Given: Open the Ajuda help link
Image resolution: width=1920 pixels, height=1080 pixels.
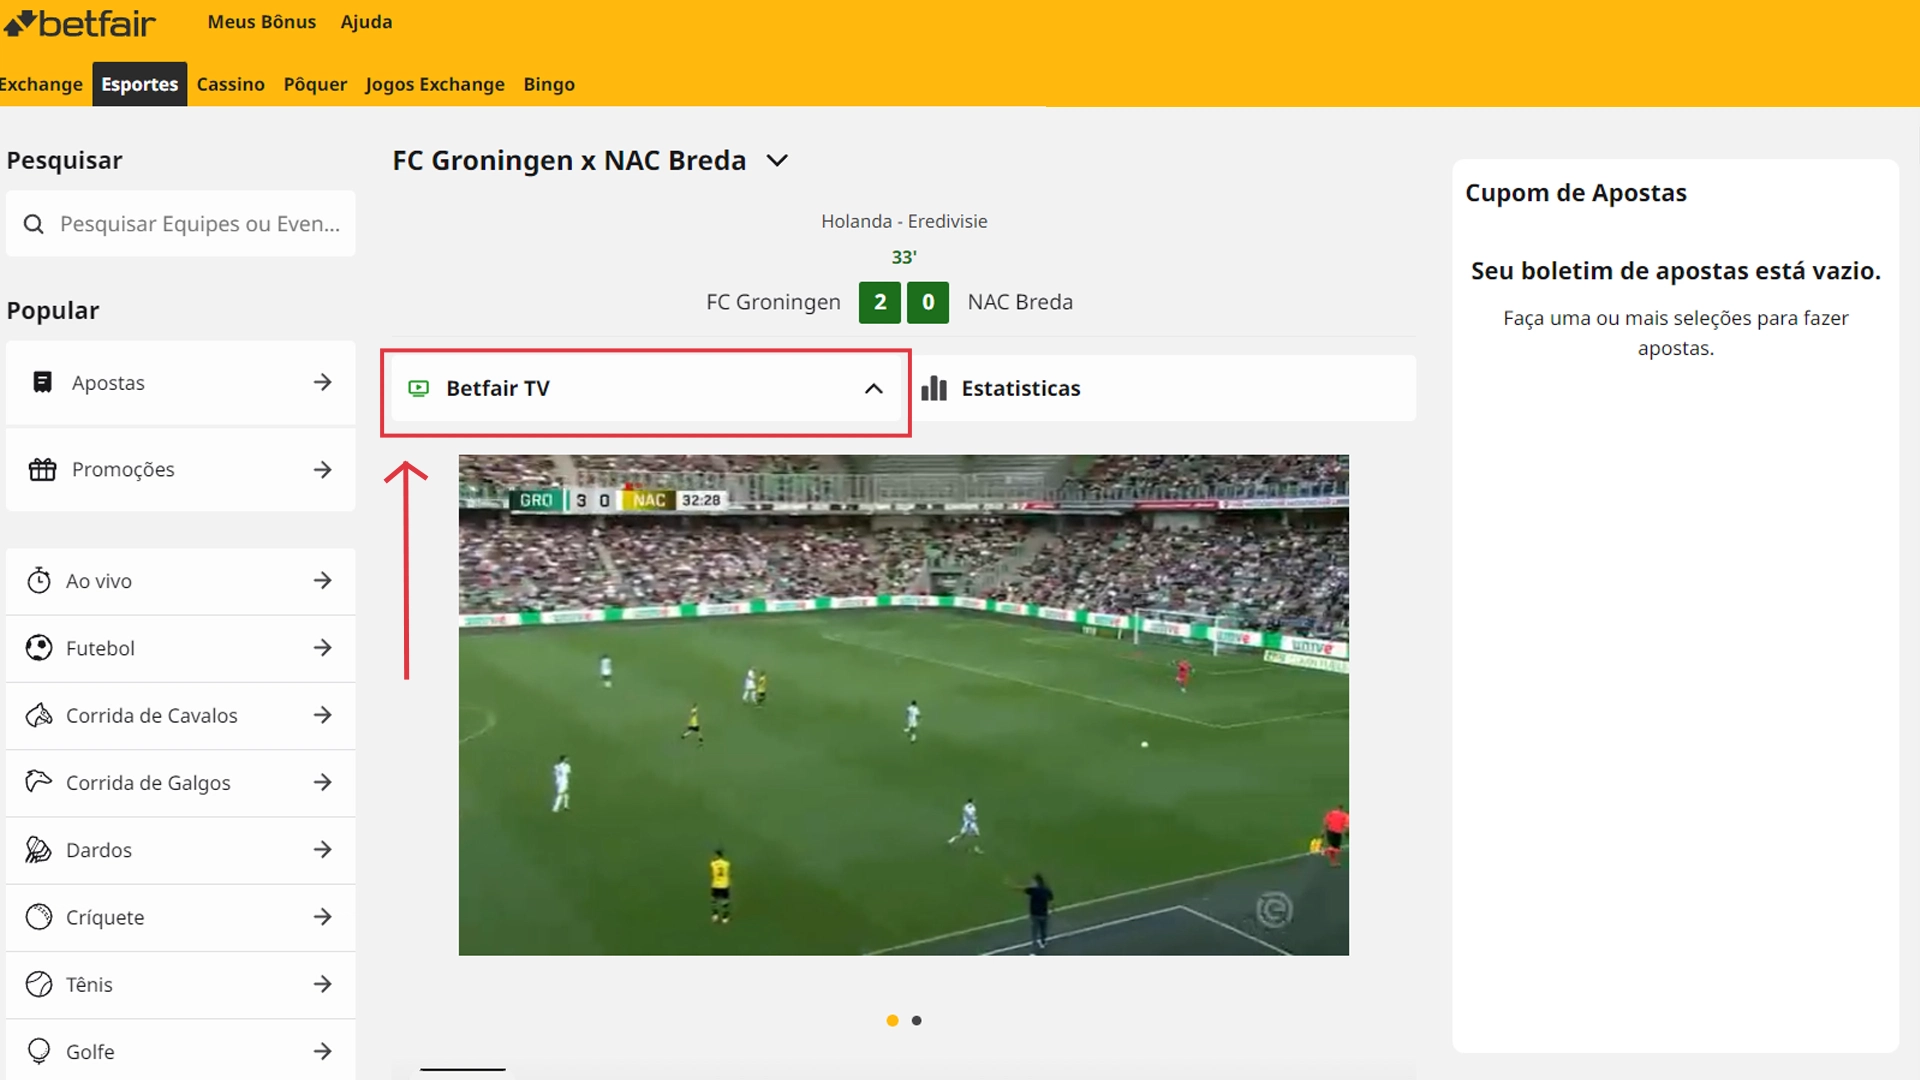Looking at the screenshot, I should [x=366, y=22].
